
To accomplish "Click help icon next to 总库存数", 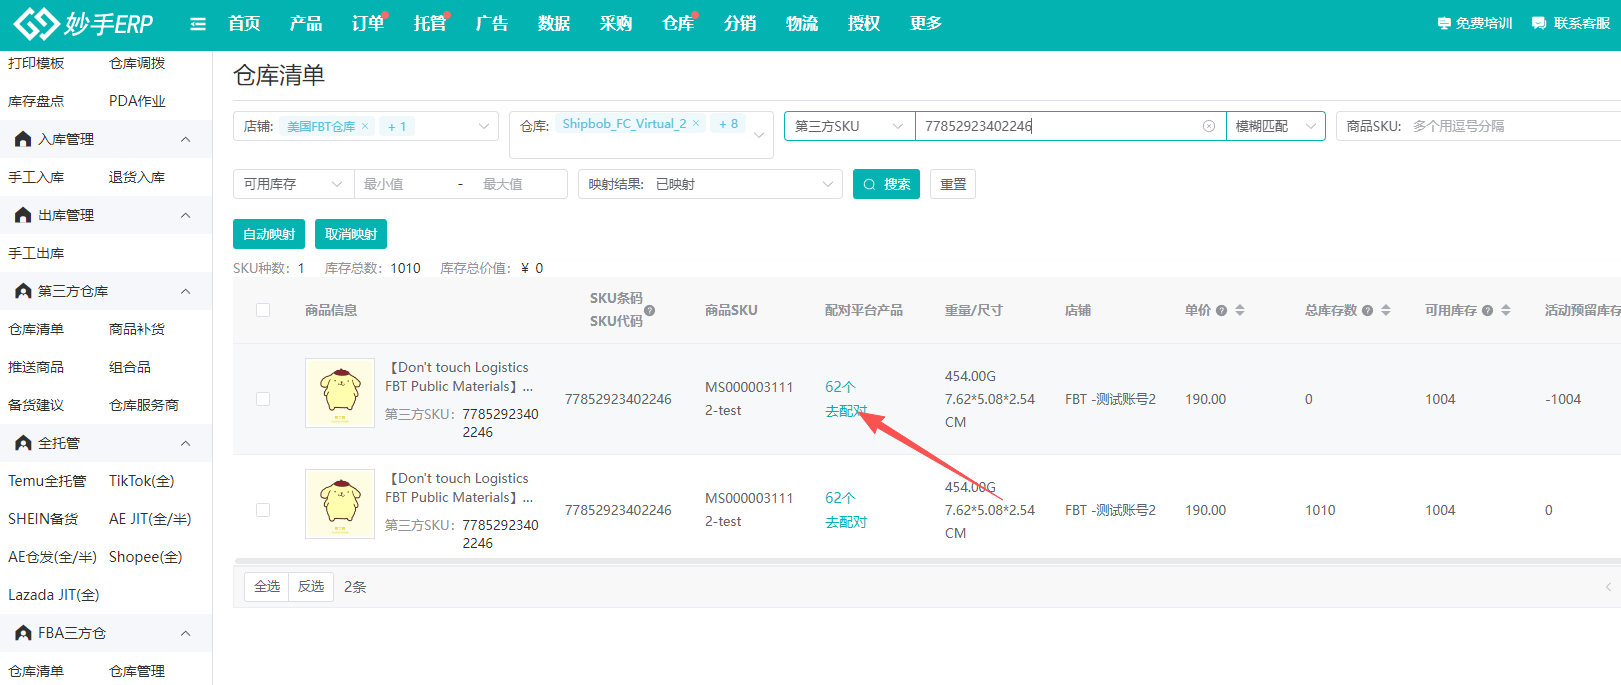I will coord(1367,311).
